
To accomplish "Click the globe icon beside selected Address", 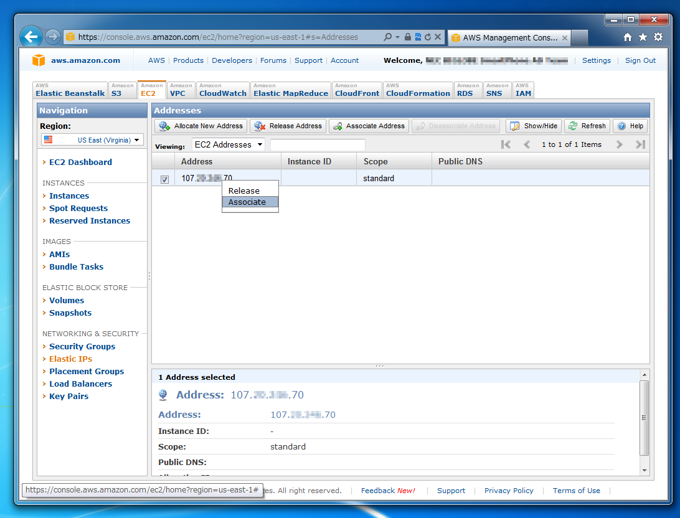I will (163, 395).
